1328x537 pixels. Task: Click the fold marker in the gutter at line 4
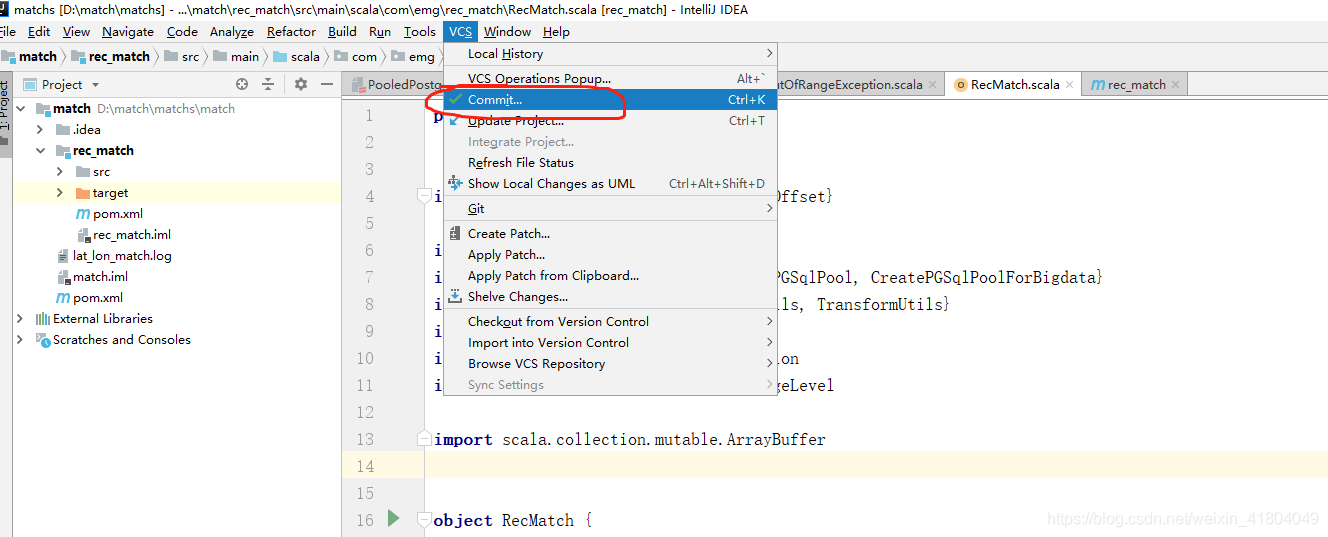coord(425,197)
